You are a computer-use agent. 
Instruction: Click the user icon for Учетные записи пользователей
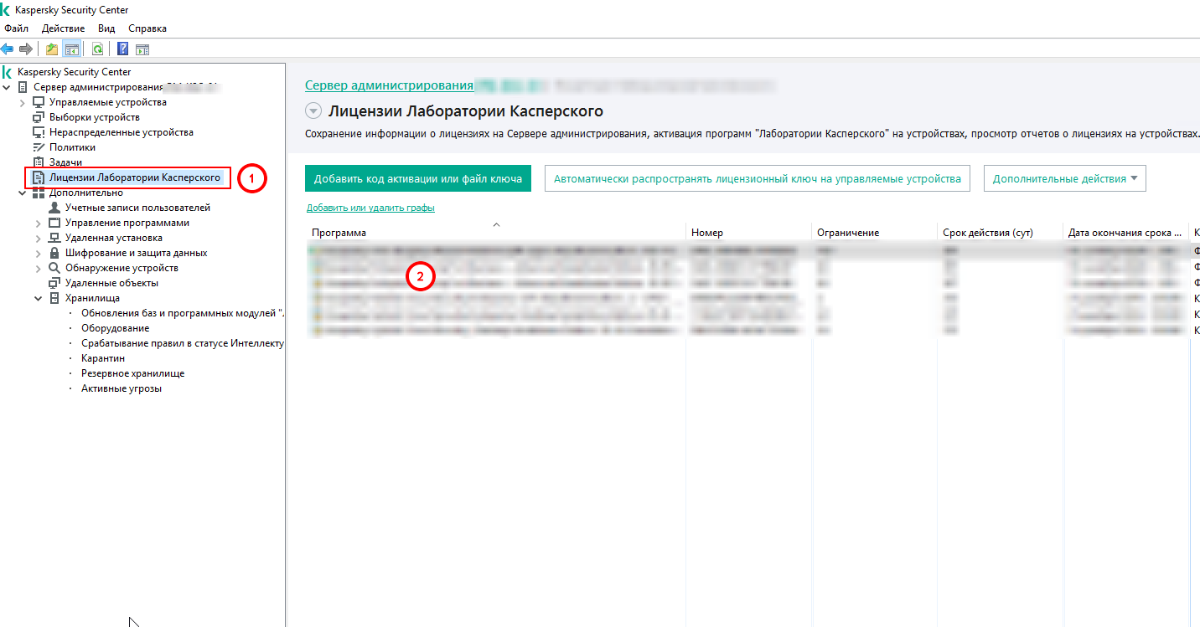click(x=55, y=207)
